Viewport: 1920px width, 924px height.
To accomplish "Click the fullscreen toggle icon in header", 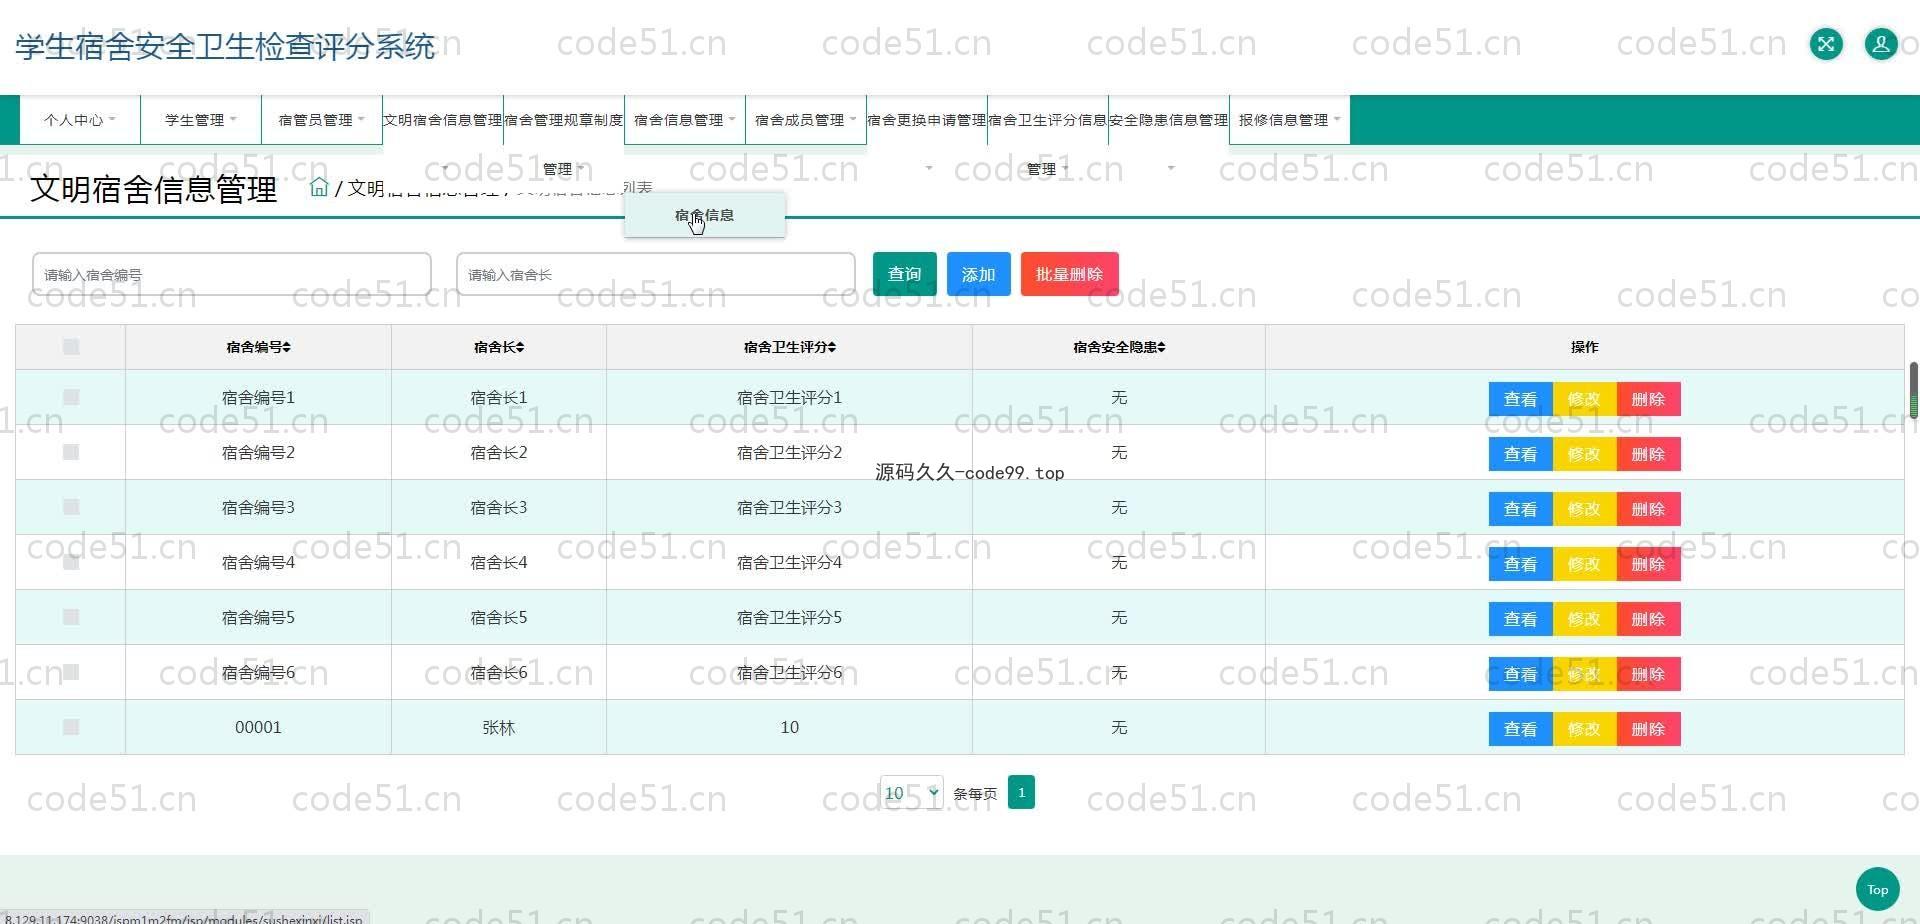I will [1826, 44].
